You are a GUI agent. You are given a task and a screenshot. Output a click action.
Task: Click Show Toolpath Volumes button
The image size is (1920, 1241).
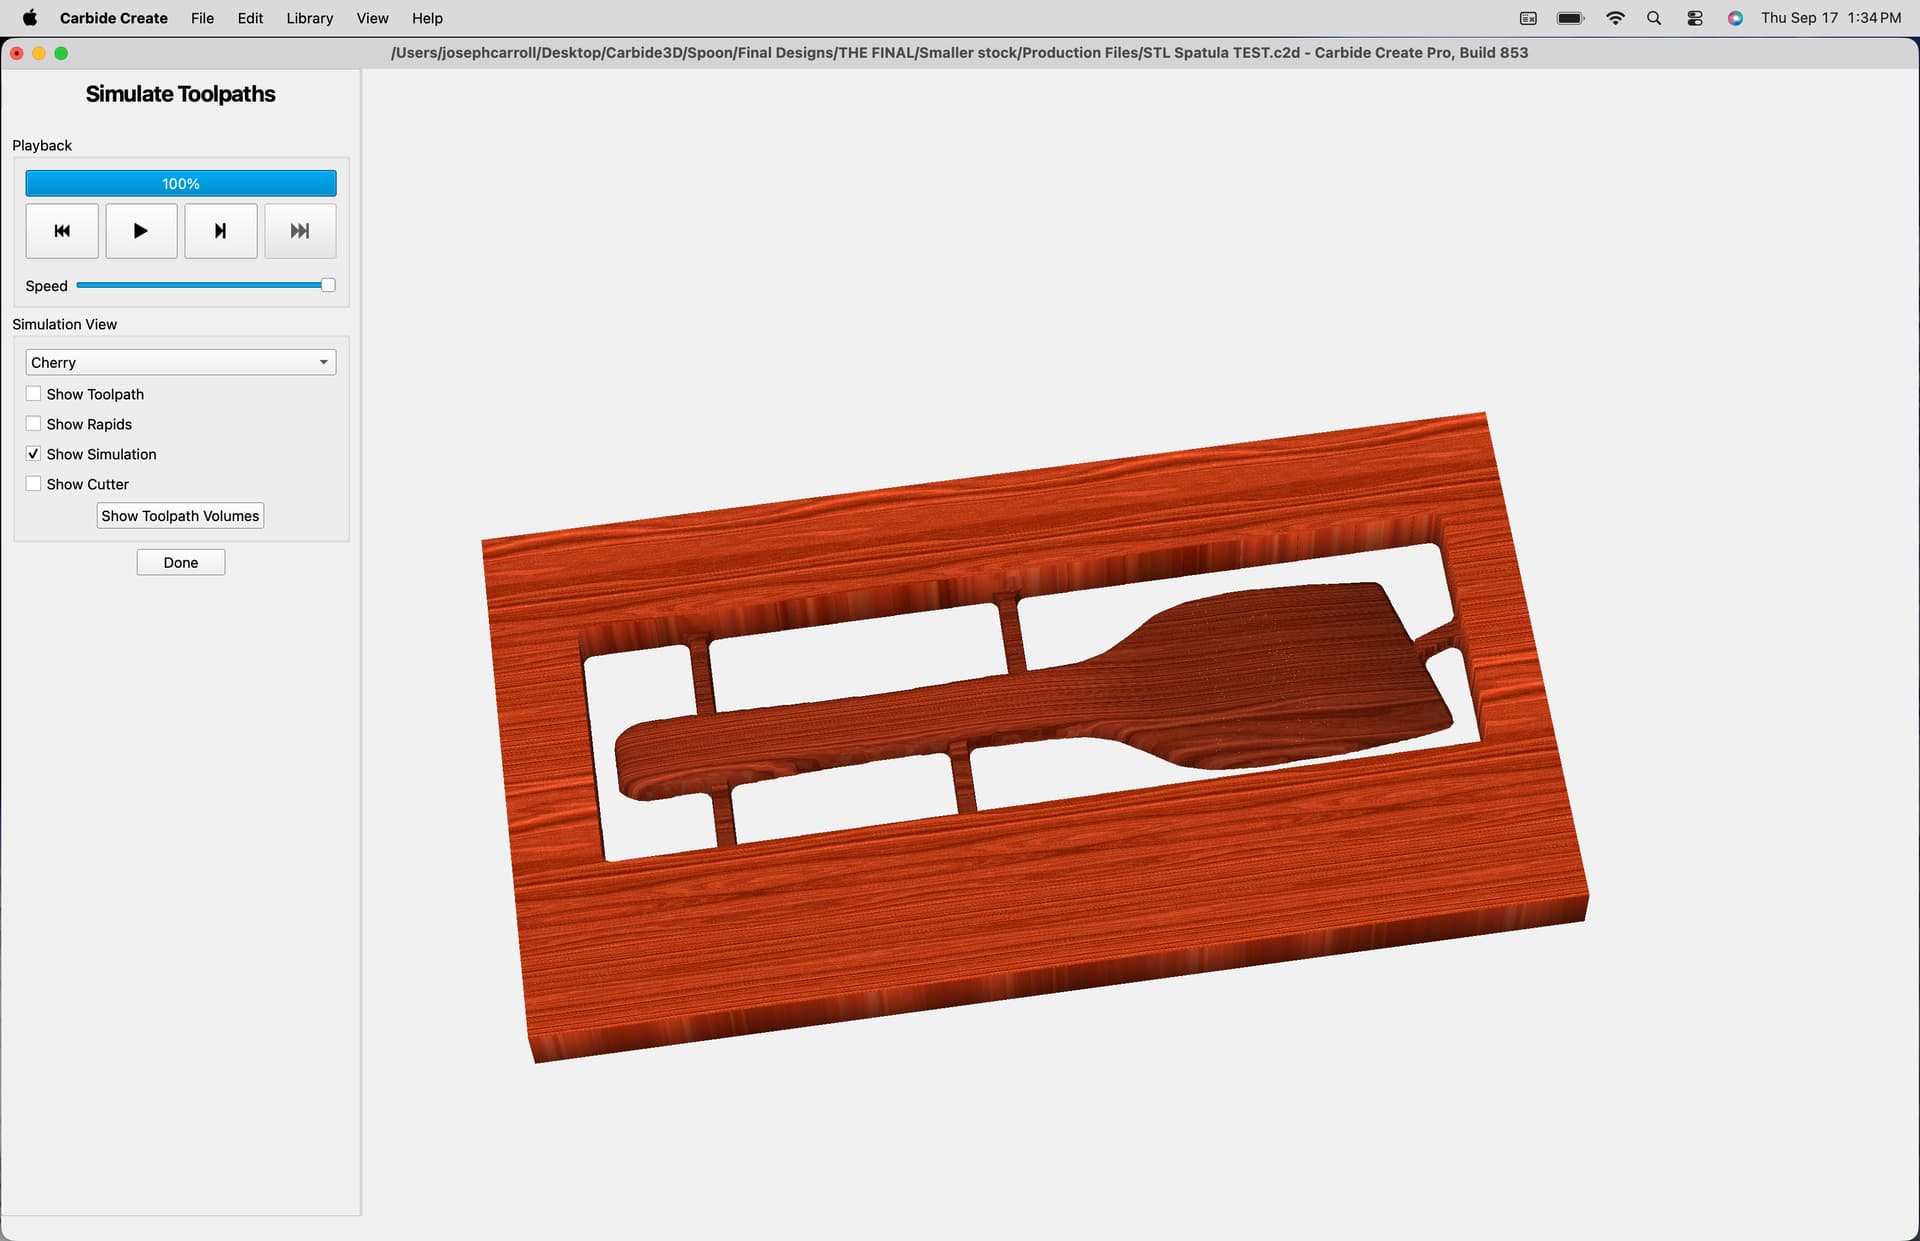(x=180, y=516)
